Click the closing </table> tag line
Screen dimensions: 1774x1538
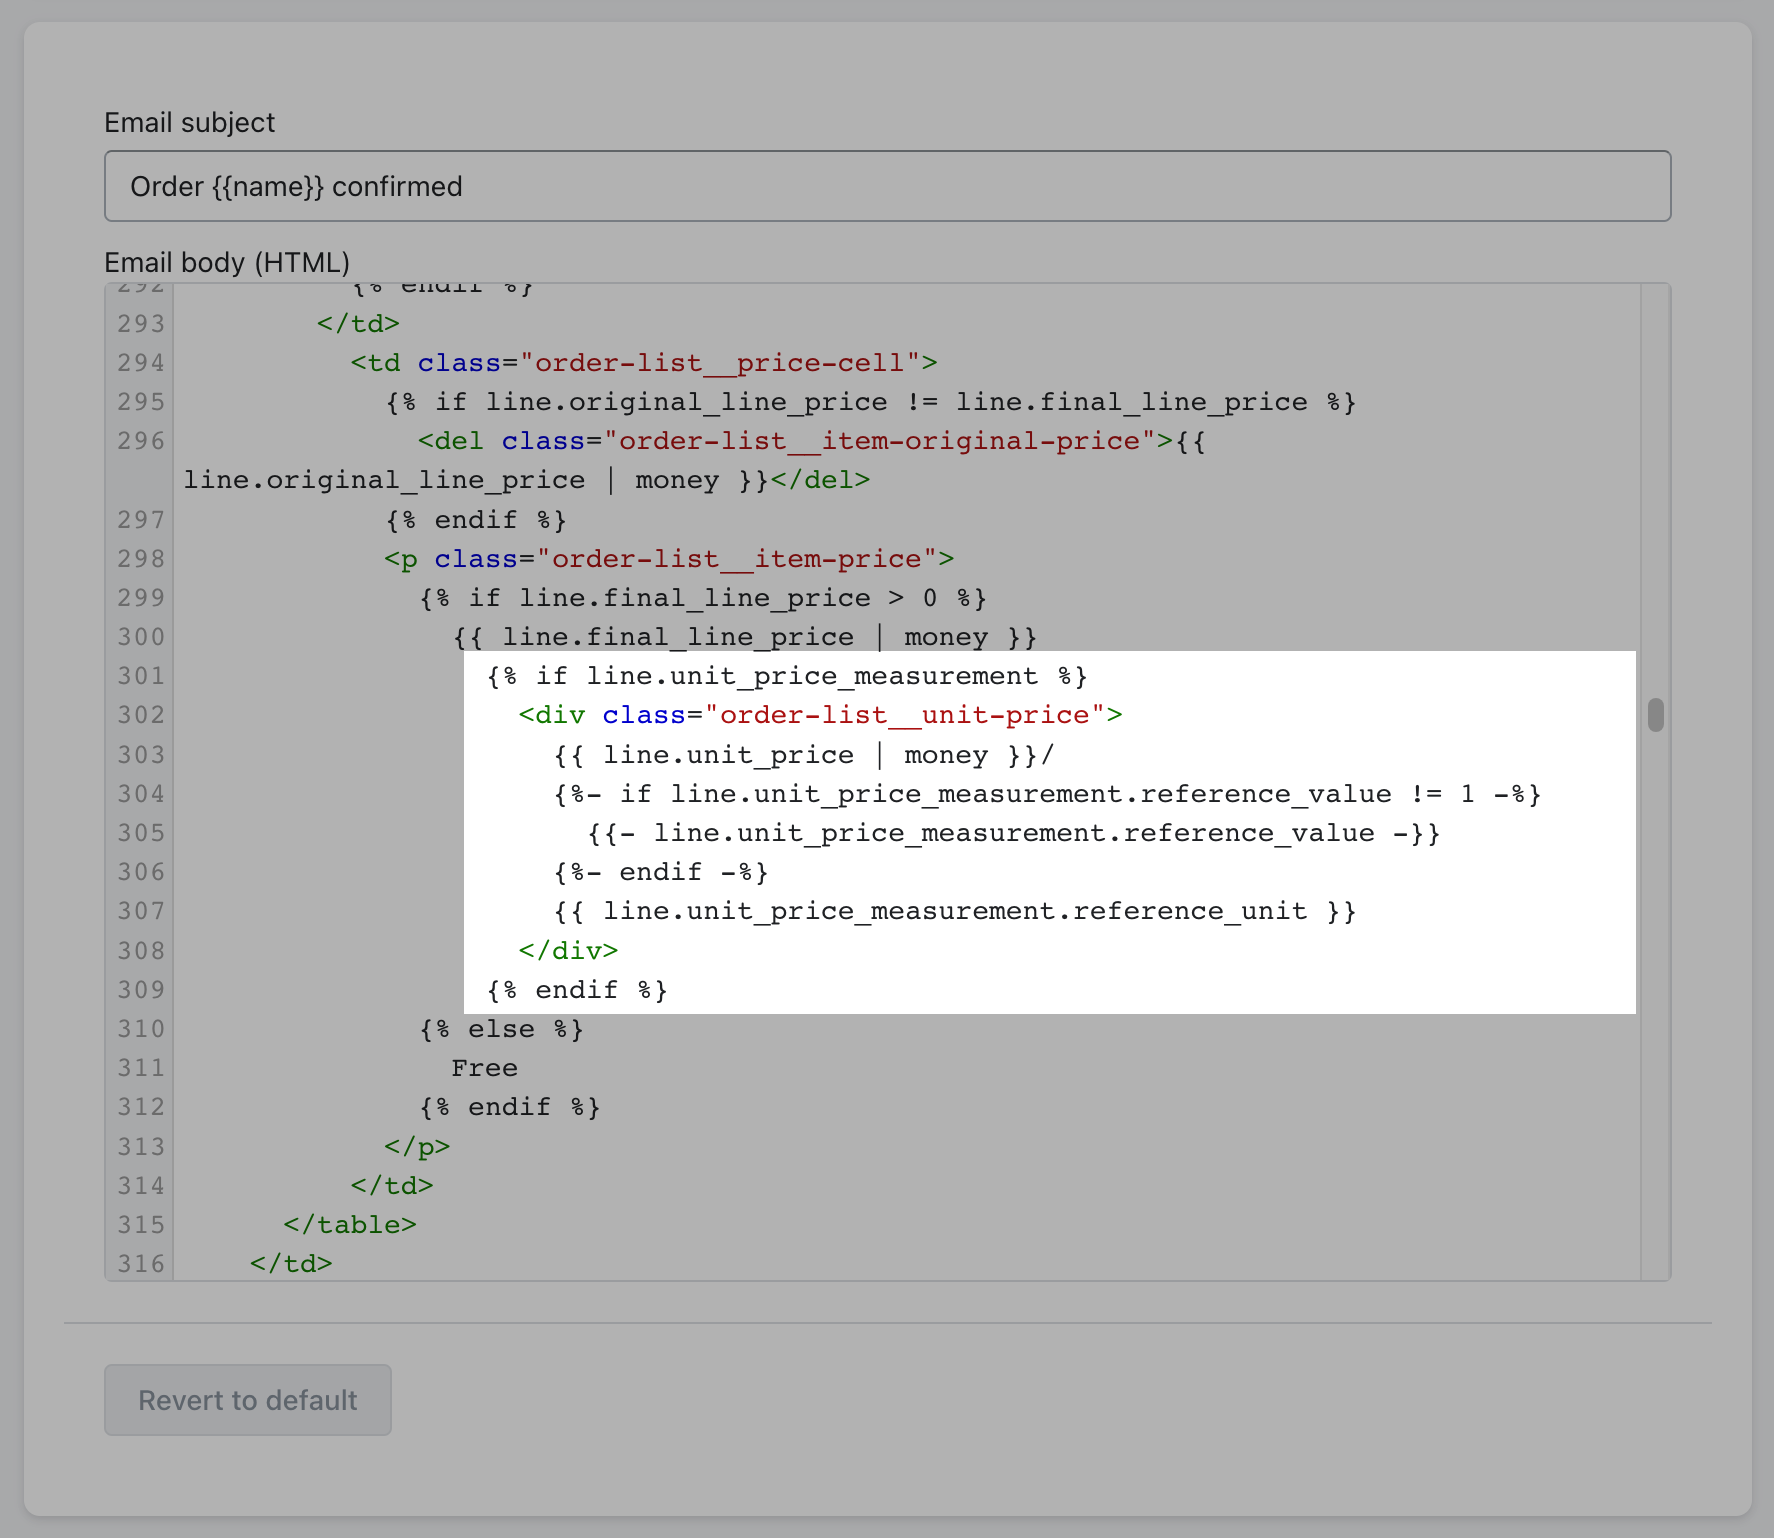[349, 1225]
